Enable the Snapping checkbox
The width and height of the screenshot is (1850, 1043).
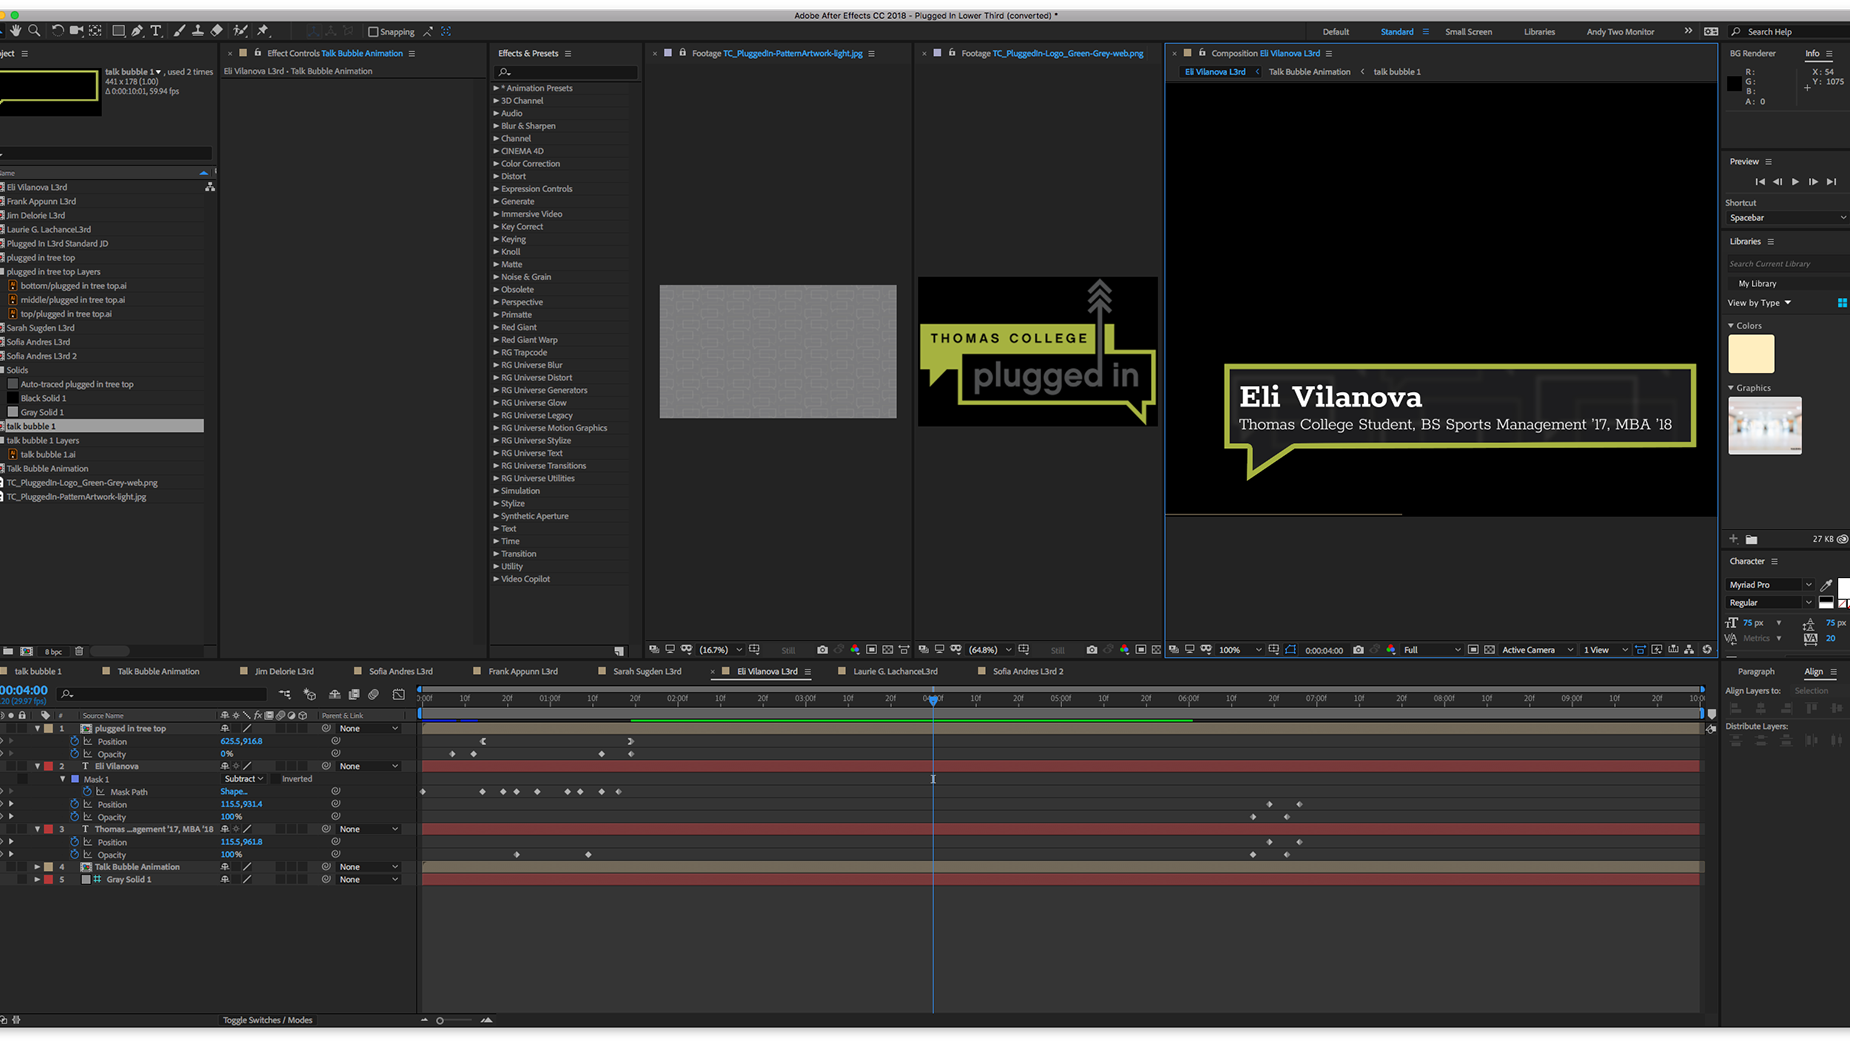click(x=374, y=32)
